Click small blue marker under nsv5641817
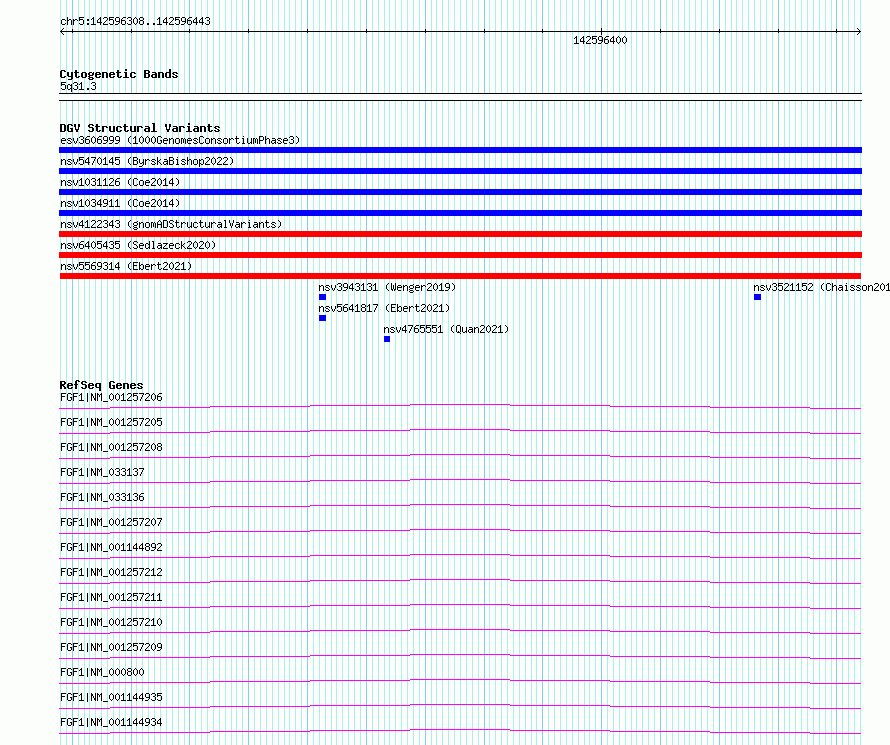The height and width of the screenshot is (745, 890). [322, 318]
